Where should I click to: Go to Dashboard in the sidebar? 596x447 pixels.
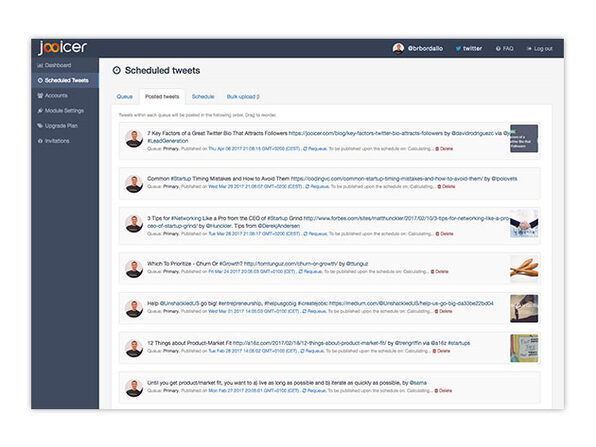pyautogui.click(x=54, y=65)
